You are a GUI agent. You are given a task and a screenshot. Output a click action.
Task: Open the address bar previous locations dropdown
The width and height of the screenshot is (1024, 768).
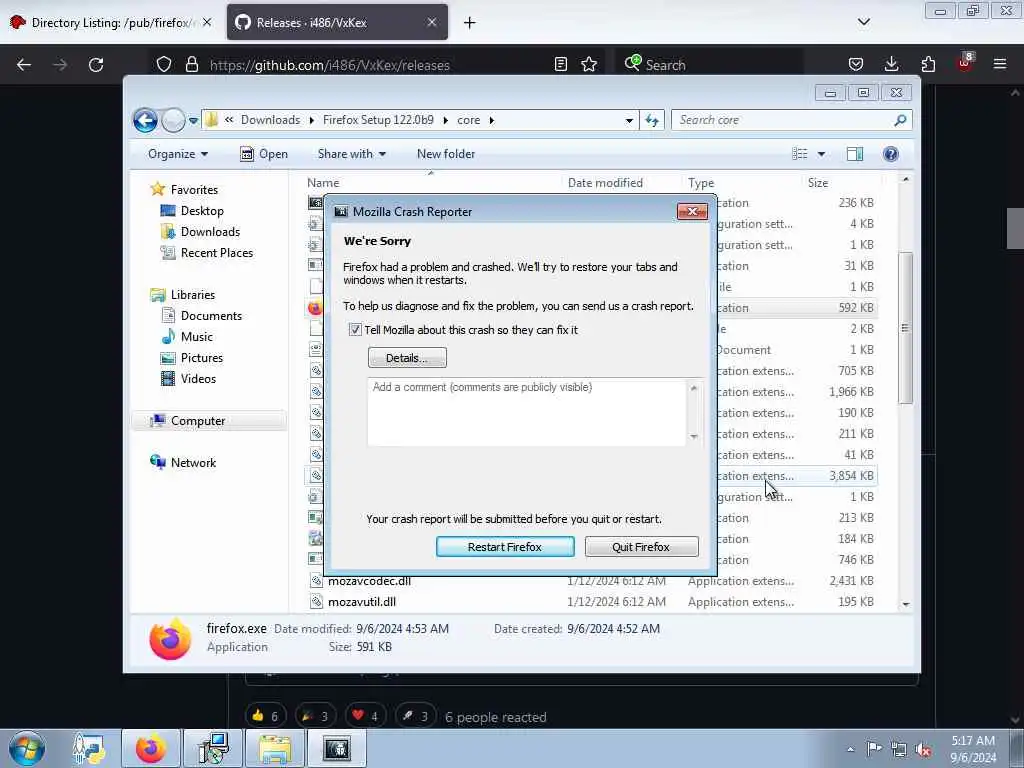tap(628, 120)
